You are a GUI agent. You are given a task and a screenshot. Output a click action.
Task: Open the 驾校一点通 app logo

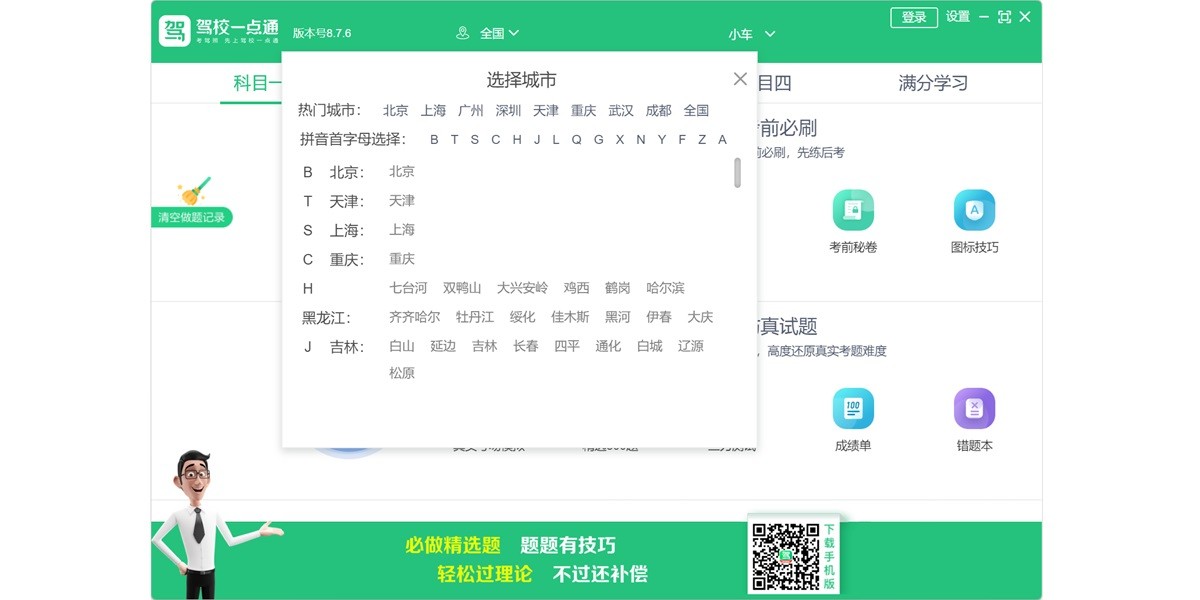click(x=175, y=29)
